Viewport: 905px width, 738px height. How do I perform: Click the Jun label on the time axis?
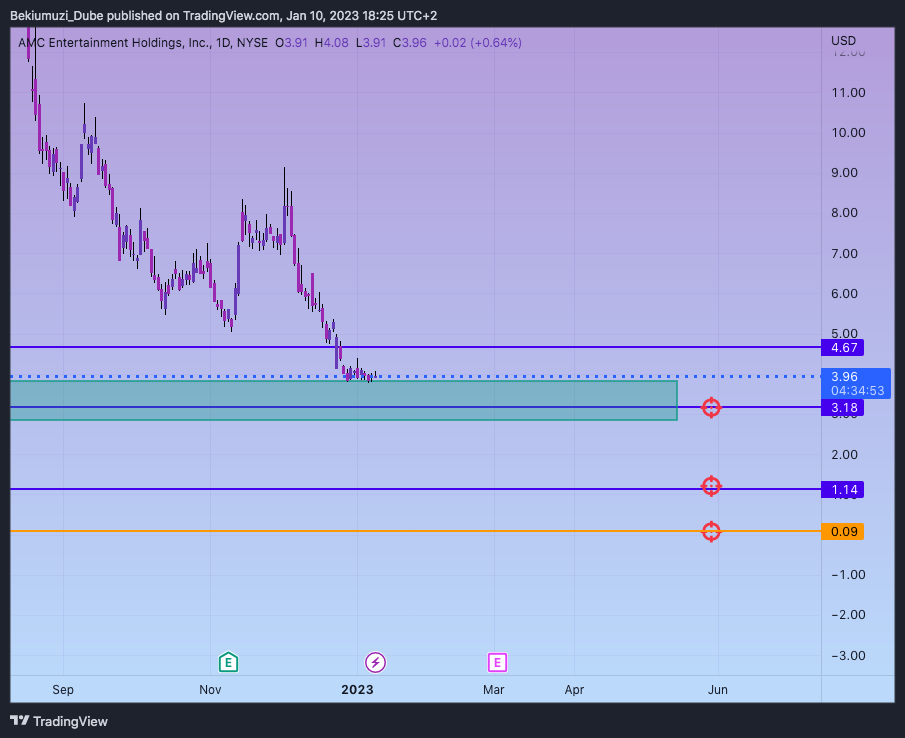(x=717, y=690)
